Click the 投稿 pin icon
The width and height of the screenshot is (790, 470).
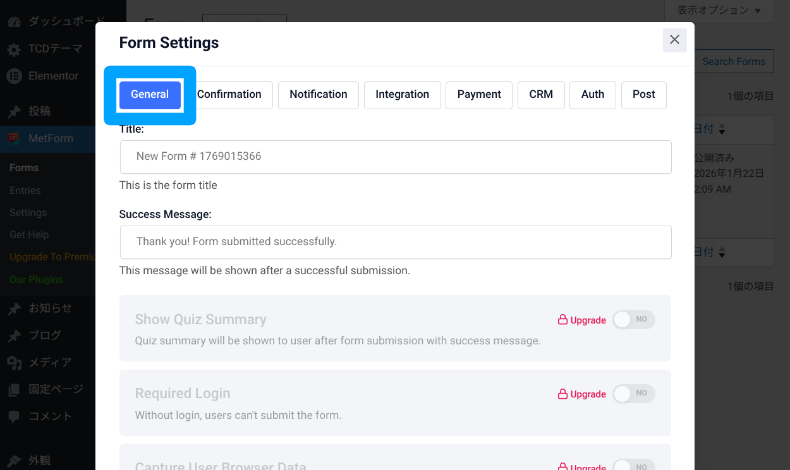point(15,111)
